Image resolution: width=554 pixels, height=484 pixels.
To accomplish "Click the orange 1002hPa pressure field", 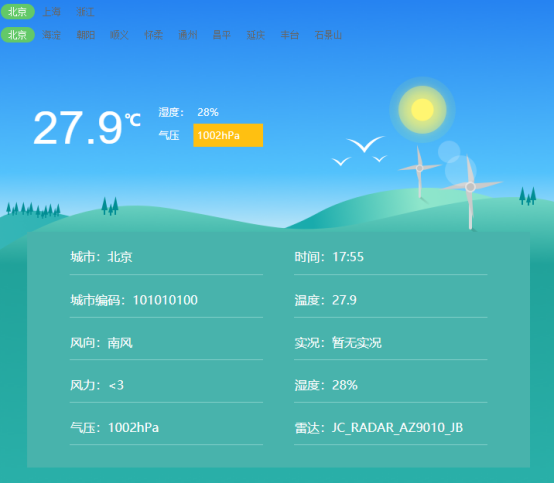I will pyautogui.click(x=228, y=135).
